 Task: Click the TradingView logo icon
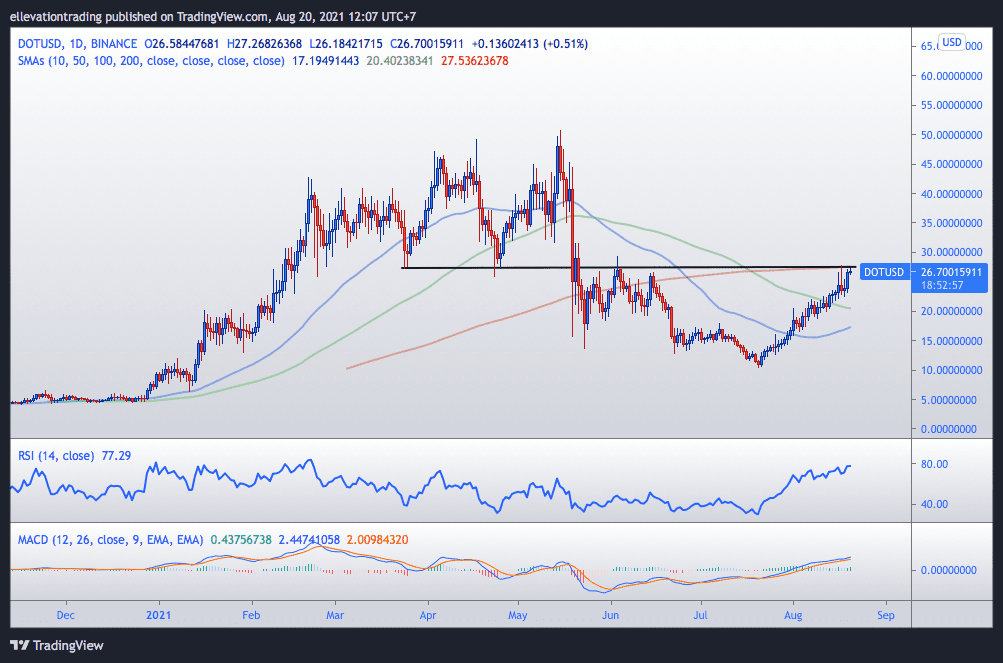(22, 645)
